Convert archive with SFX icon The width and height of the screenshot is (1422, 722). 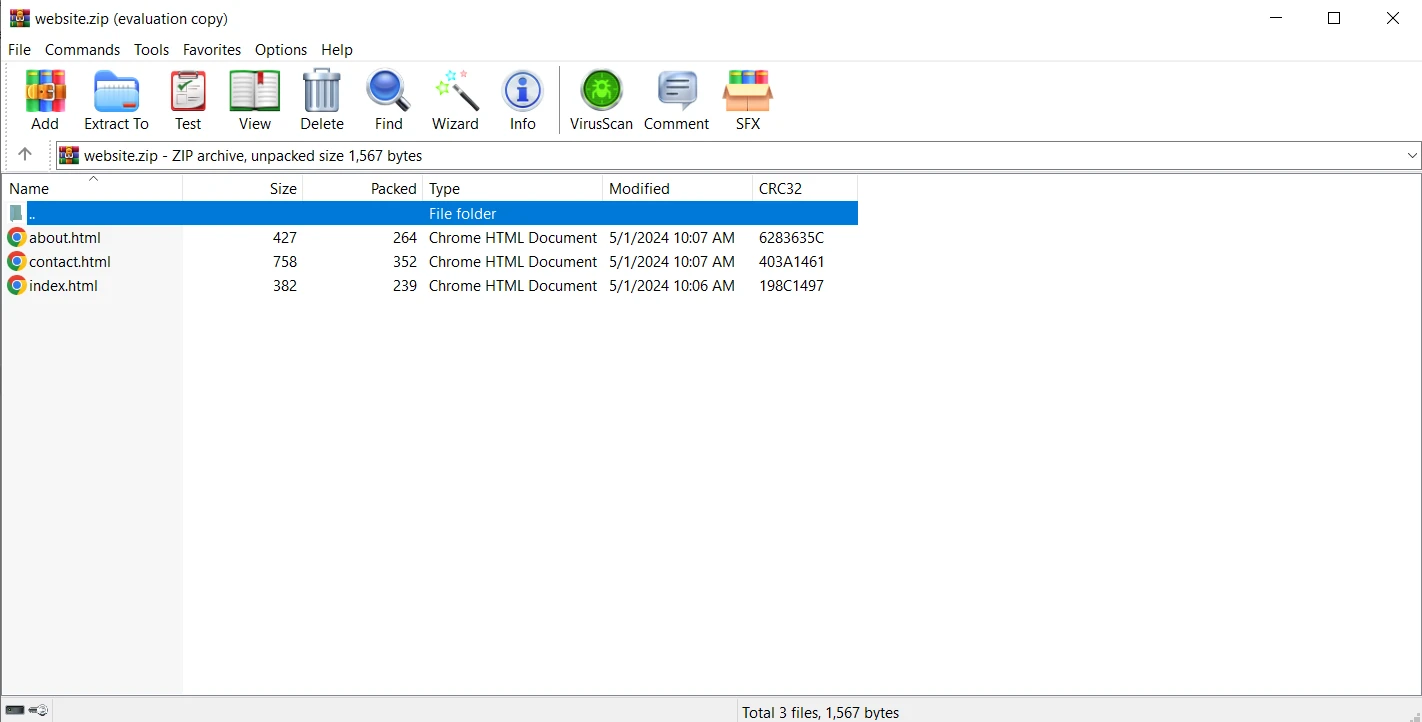point(747,100)
